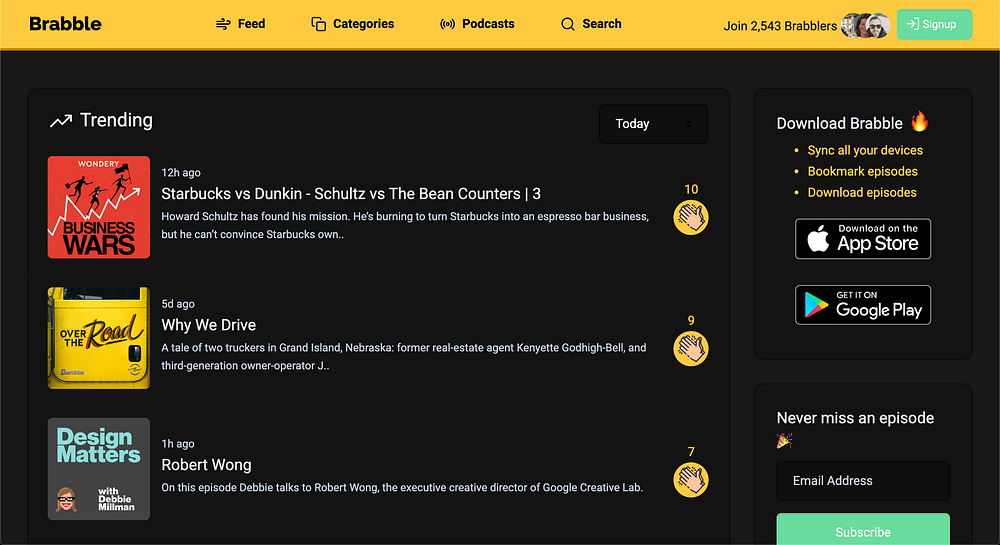Open the Business Wars podcast cover
Screen dimensions: 1000x545
tap(99, 207)
